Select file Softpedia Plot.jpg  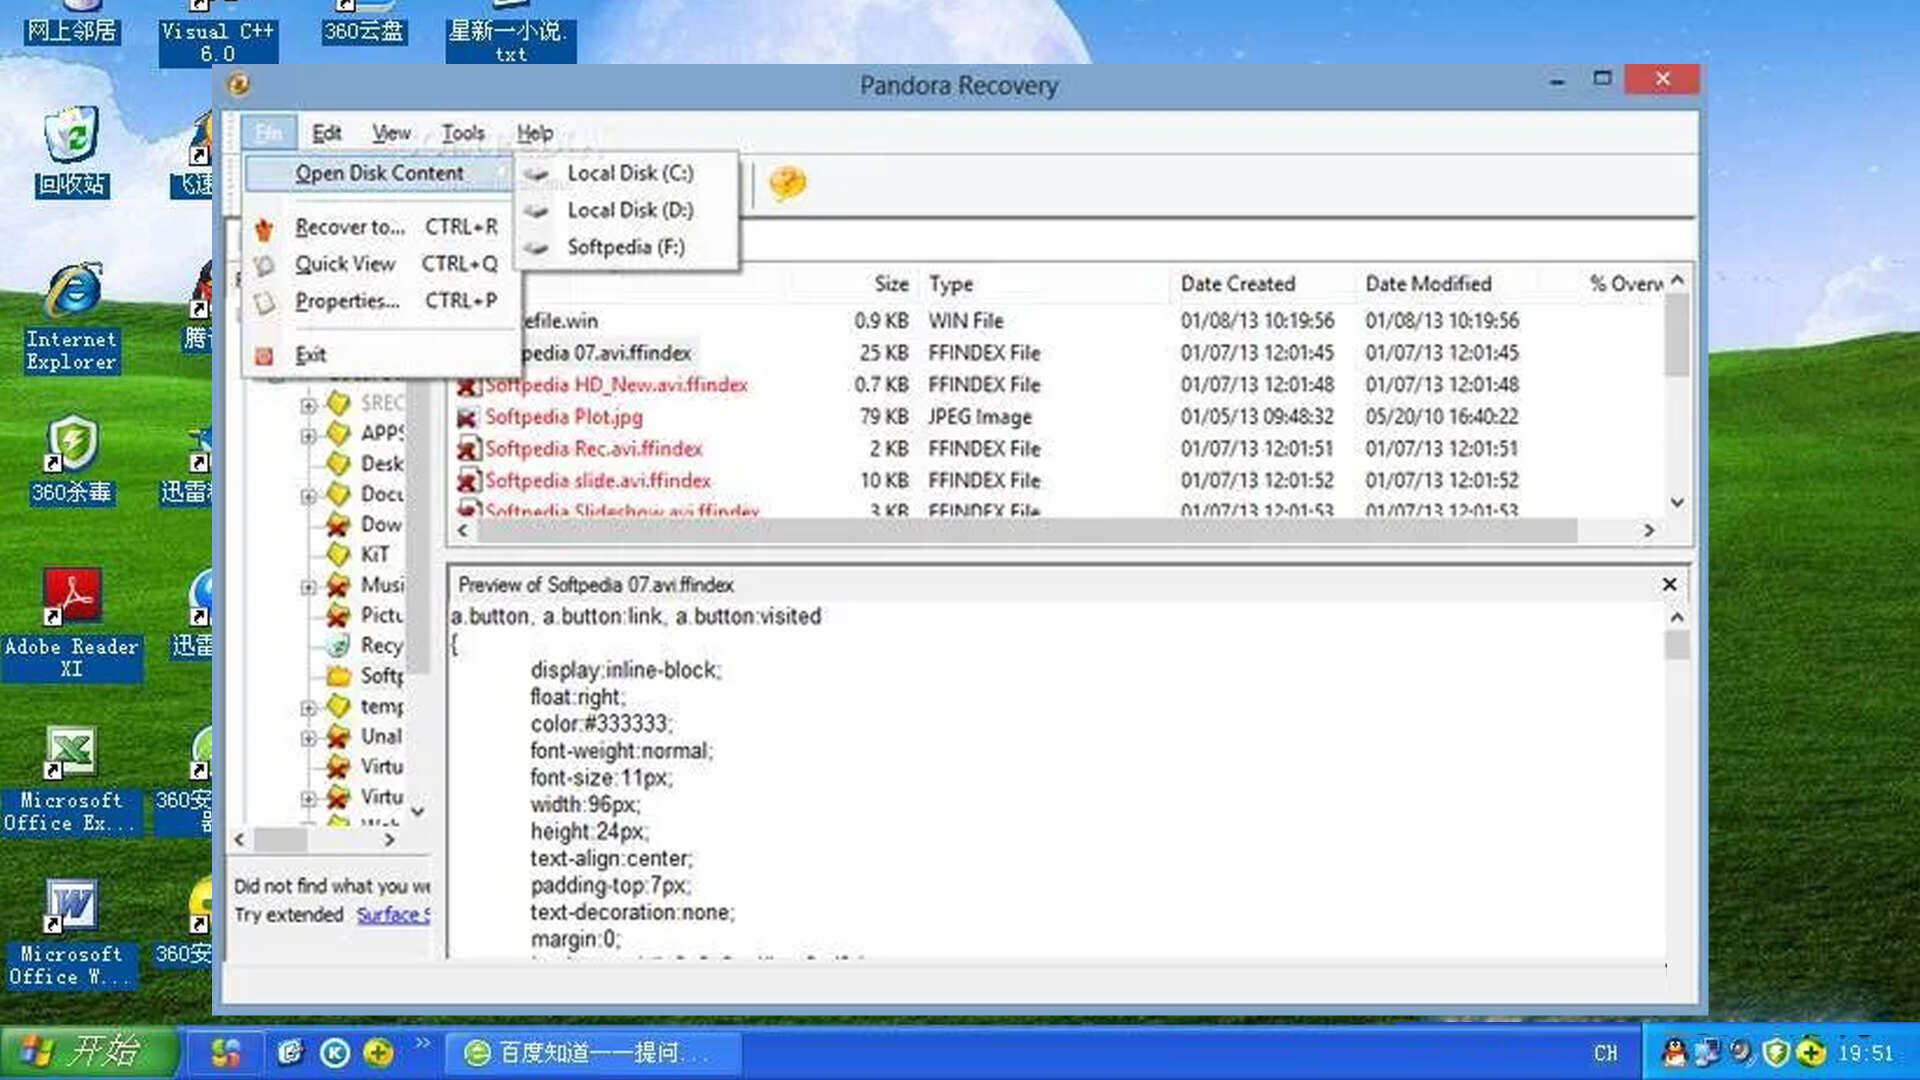(x=564, y=417)
